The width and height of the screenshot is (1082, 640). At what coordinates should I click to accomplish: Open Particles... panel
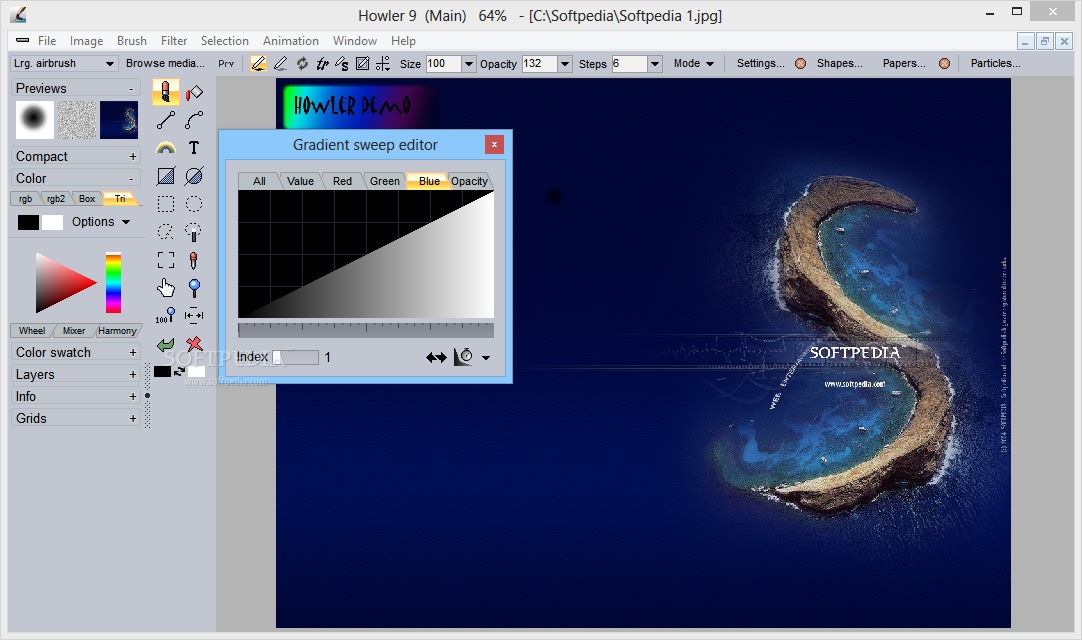[x=995, y=64]
